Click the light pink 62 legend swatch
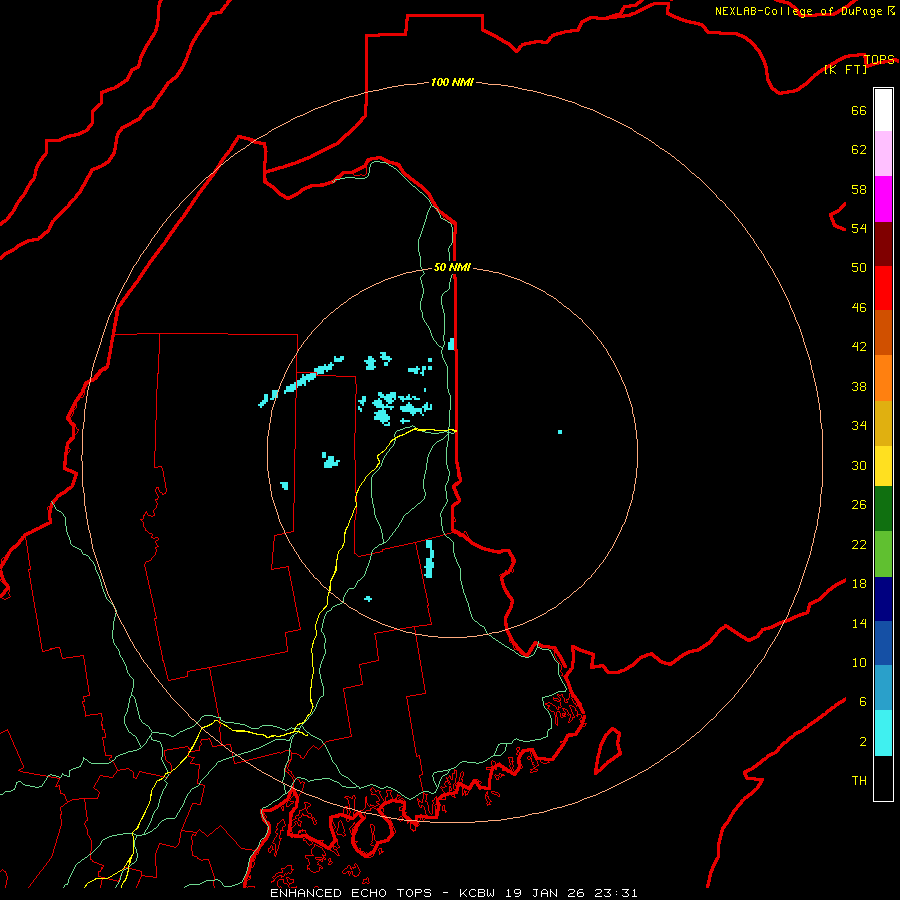The height and width of the screenshot is (900, 900). click(x=883, y=153)
